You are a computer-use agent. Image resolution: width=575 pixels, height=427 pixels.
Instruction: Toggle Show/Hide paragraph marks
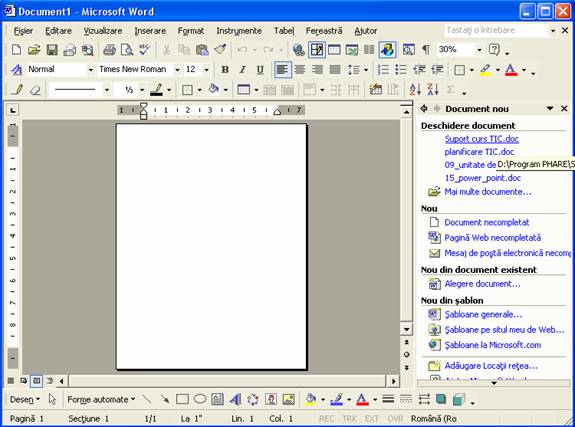click(x=426, y=50)
